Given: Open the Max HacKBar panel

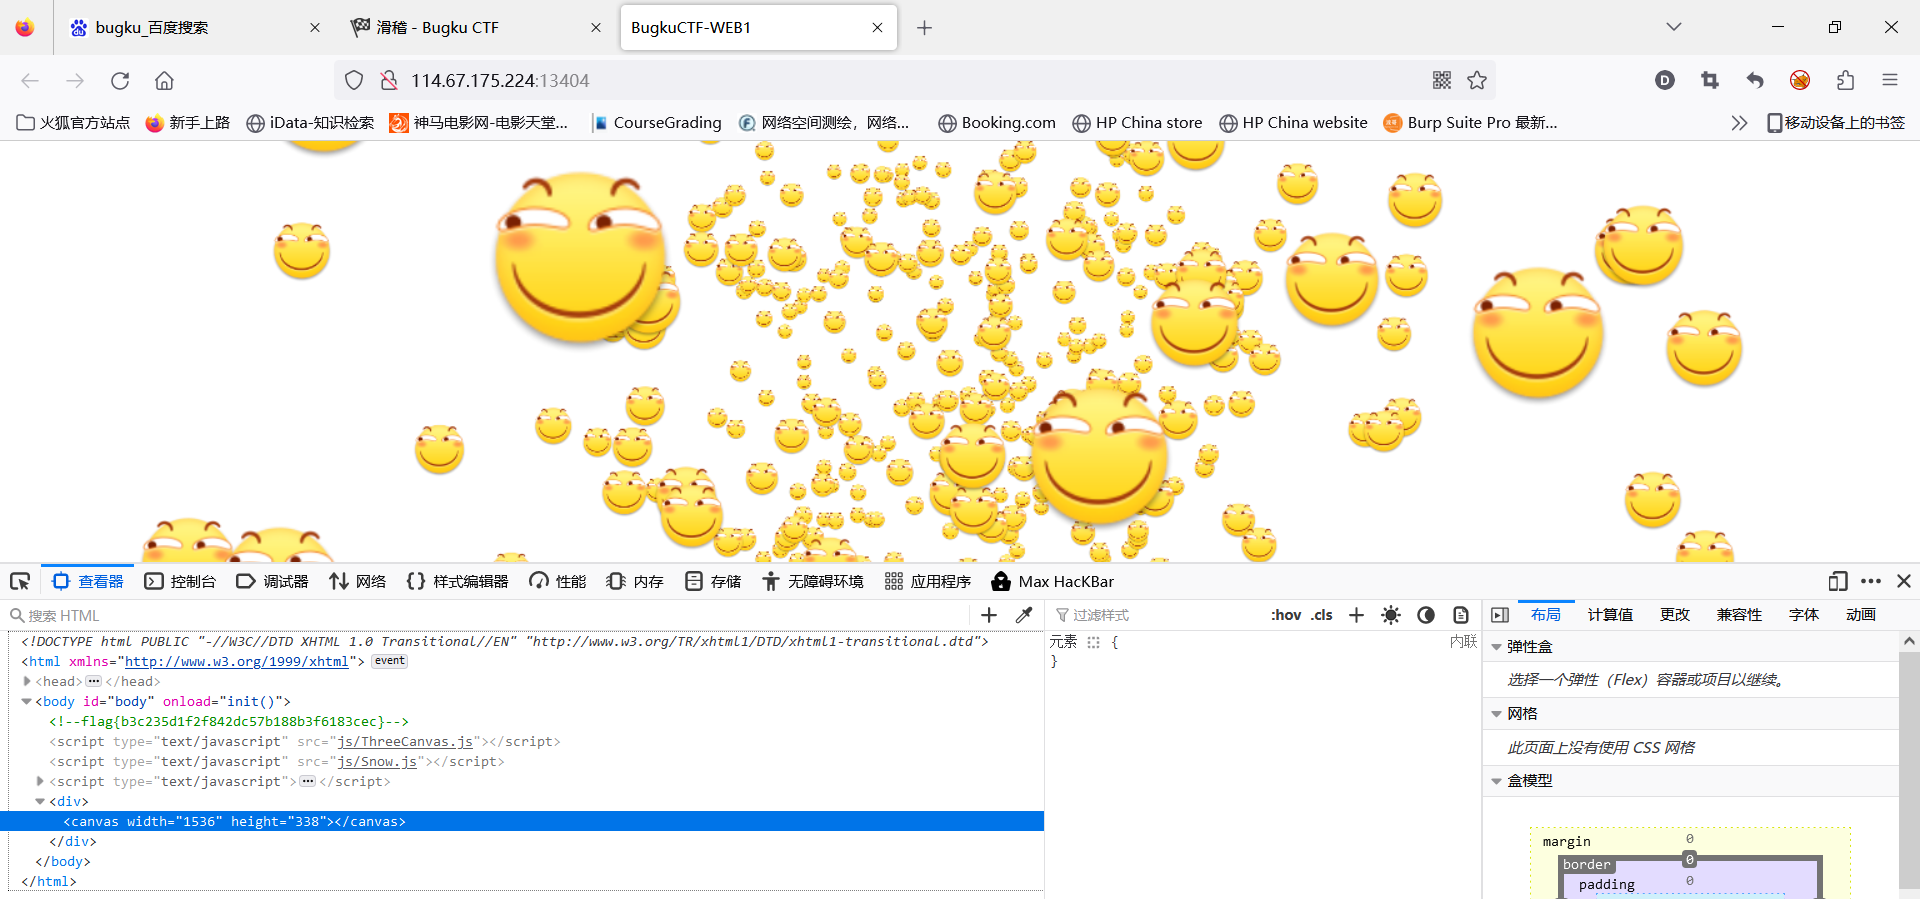Looking at the screenshot, I should [x=1052, y=581].
